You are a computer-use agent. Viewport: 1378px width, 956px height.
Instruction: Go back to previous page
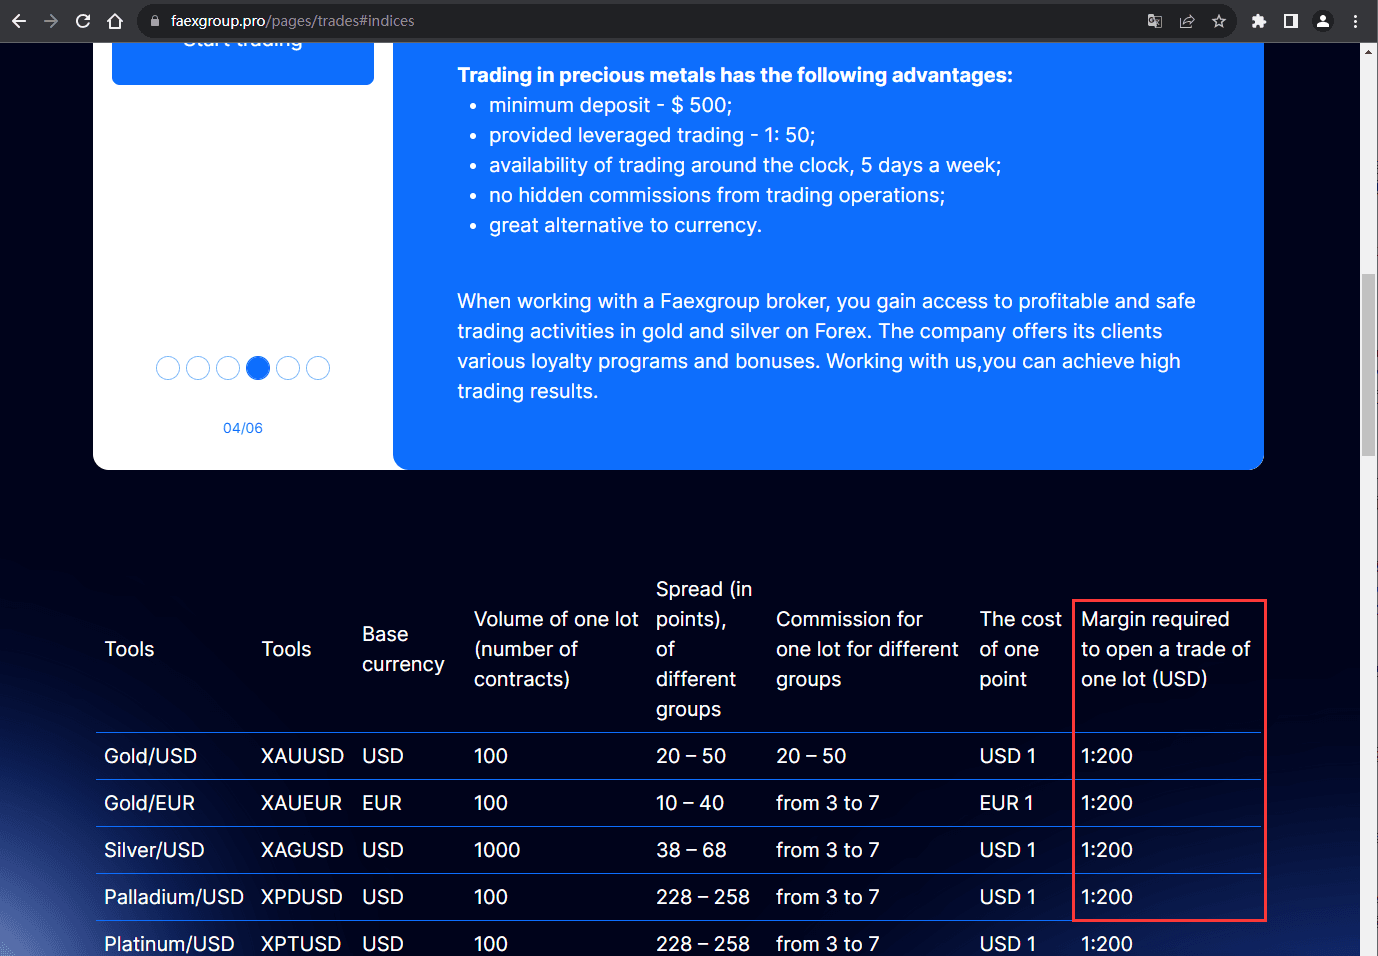(x=19, y=21)
